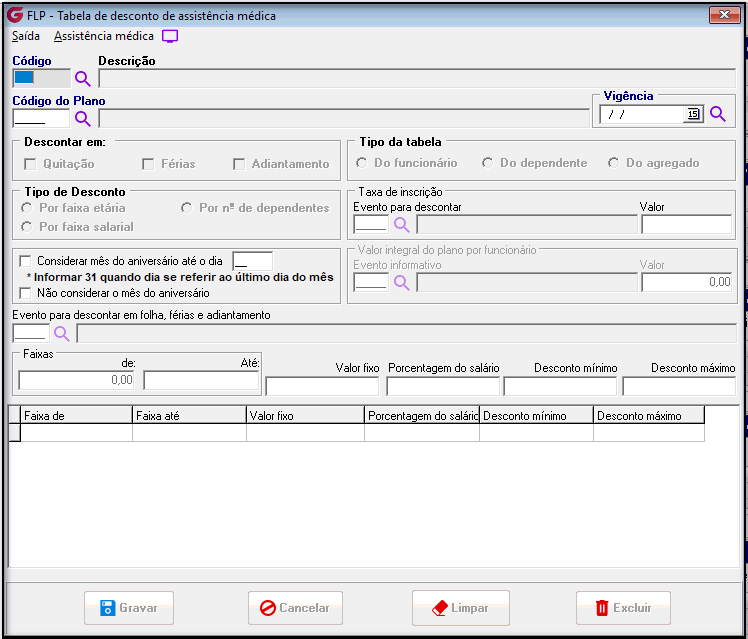The image size is (748, 639).
Task: Check the Férias checkbox
Action: coord(148,164)
